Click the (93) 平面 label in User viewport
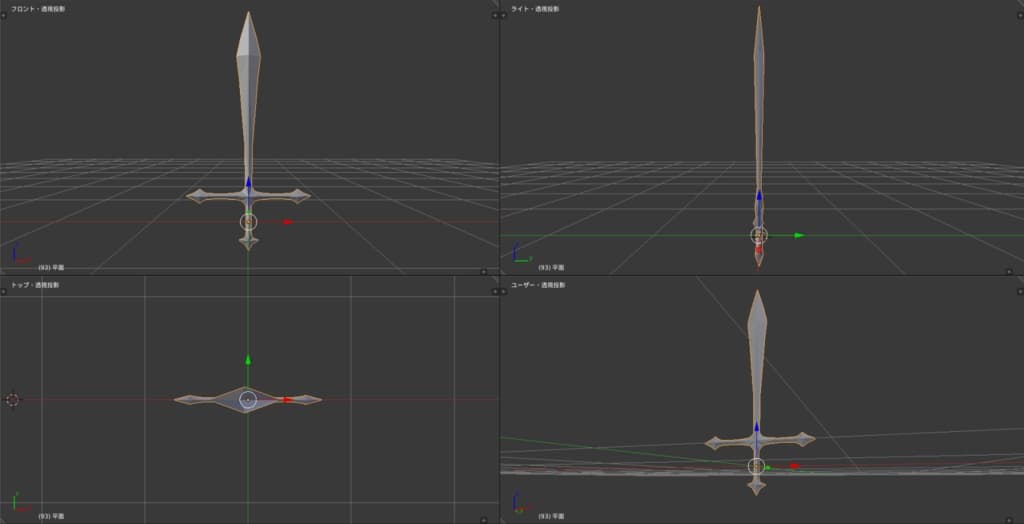The image size is (1024, 524). [x=552, y=516]
